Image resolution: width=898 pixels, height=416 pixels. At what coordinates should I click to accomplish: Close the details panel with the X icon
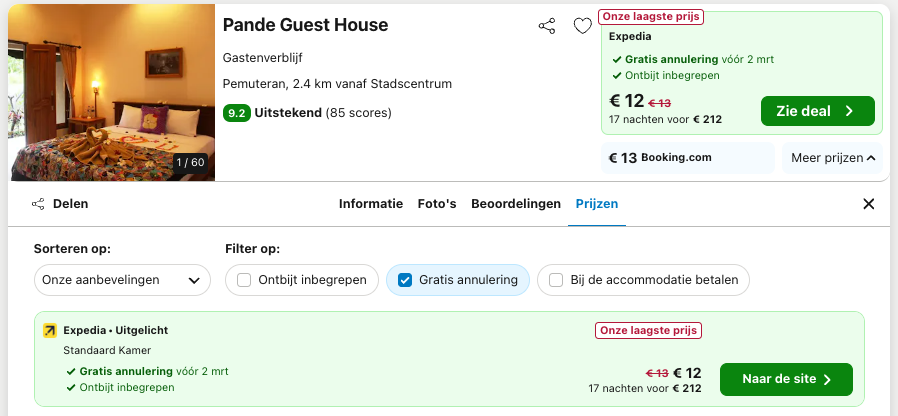tap(868, 204)
